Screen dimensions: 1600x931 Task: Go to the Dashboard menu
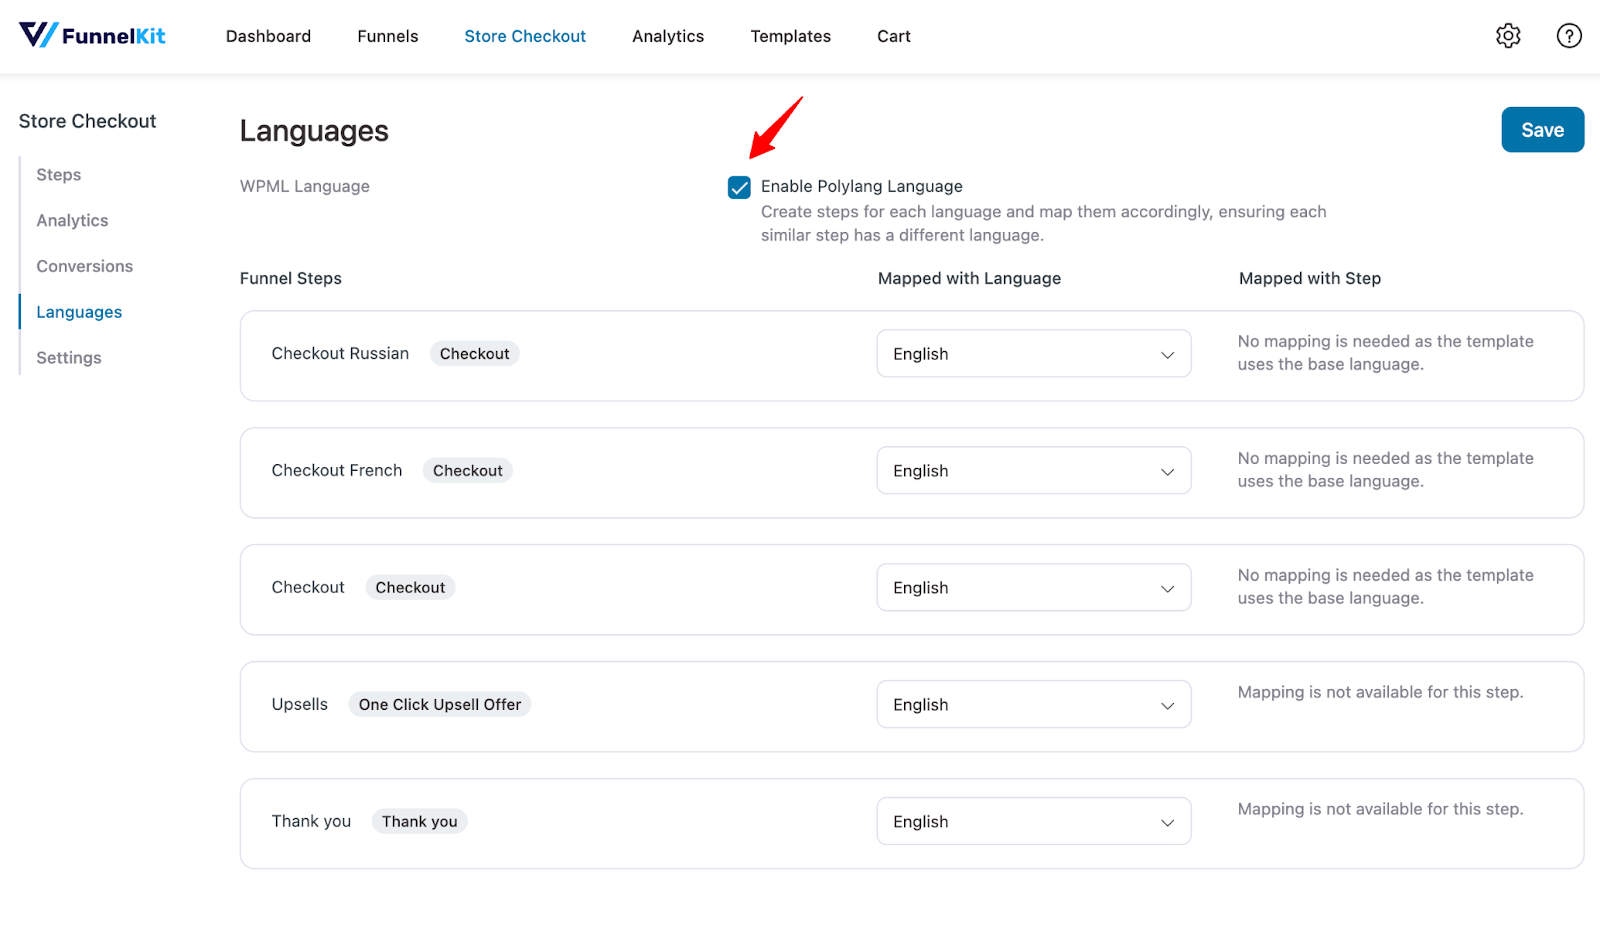pyautogui.click(x=268, y=36)
